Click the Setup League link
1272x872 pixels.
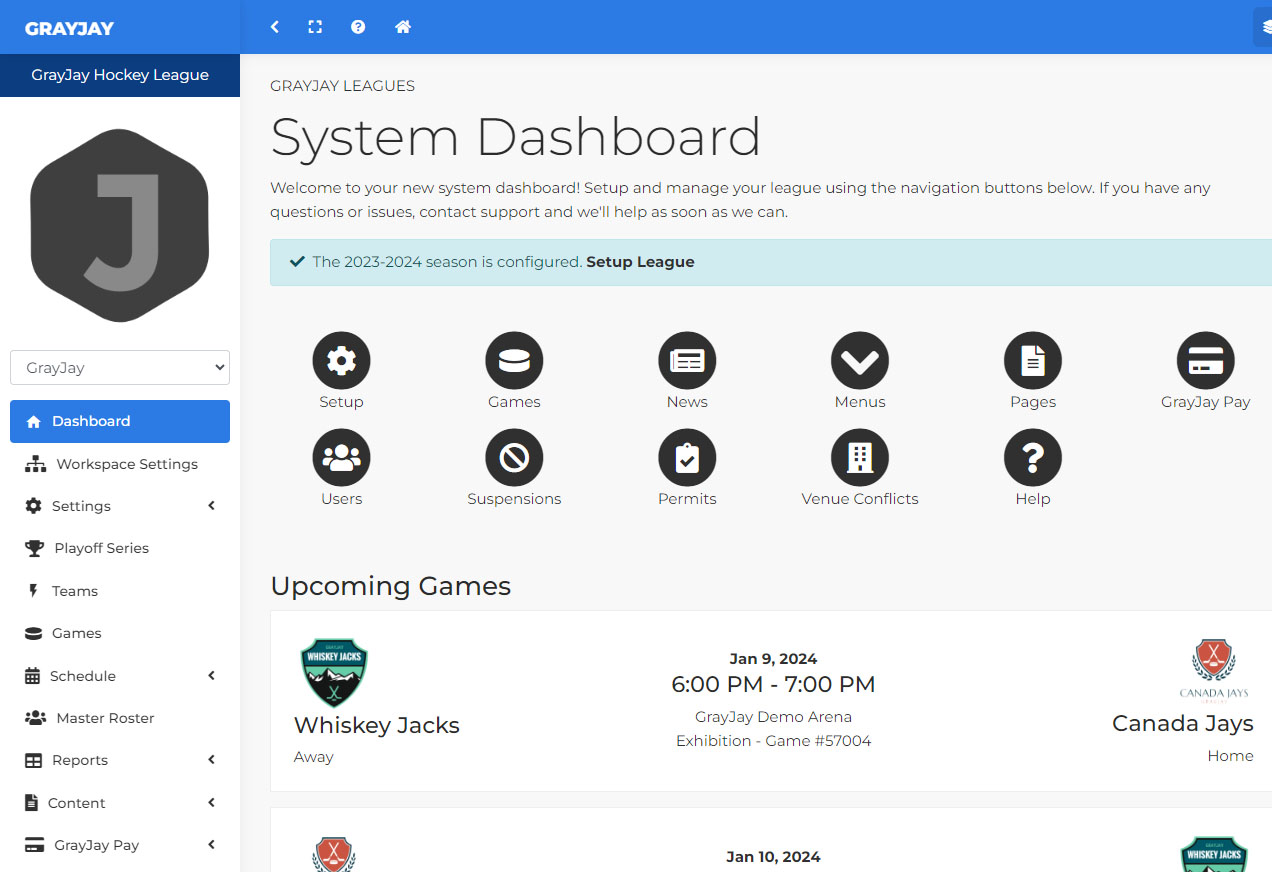(x=640, y=262)
